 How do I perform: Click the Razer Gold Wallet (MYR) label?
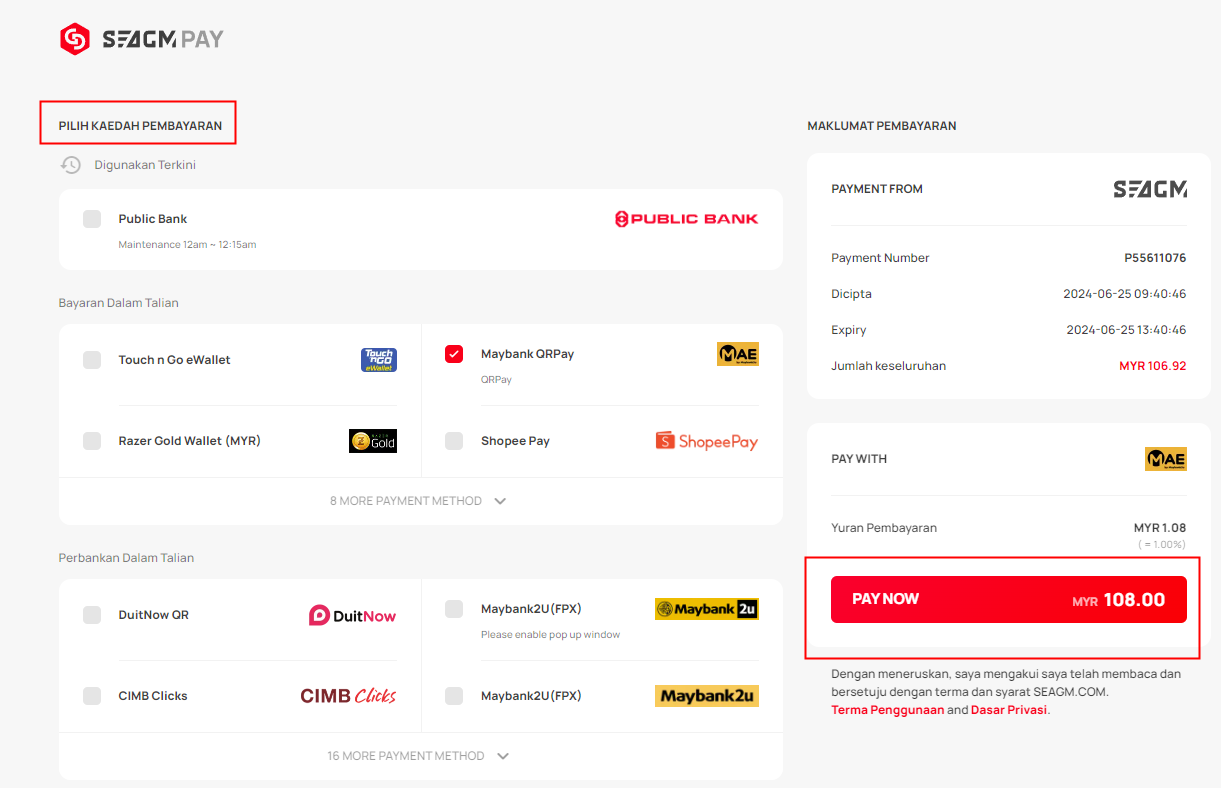click(x=190, y=441)
